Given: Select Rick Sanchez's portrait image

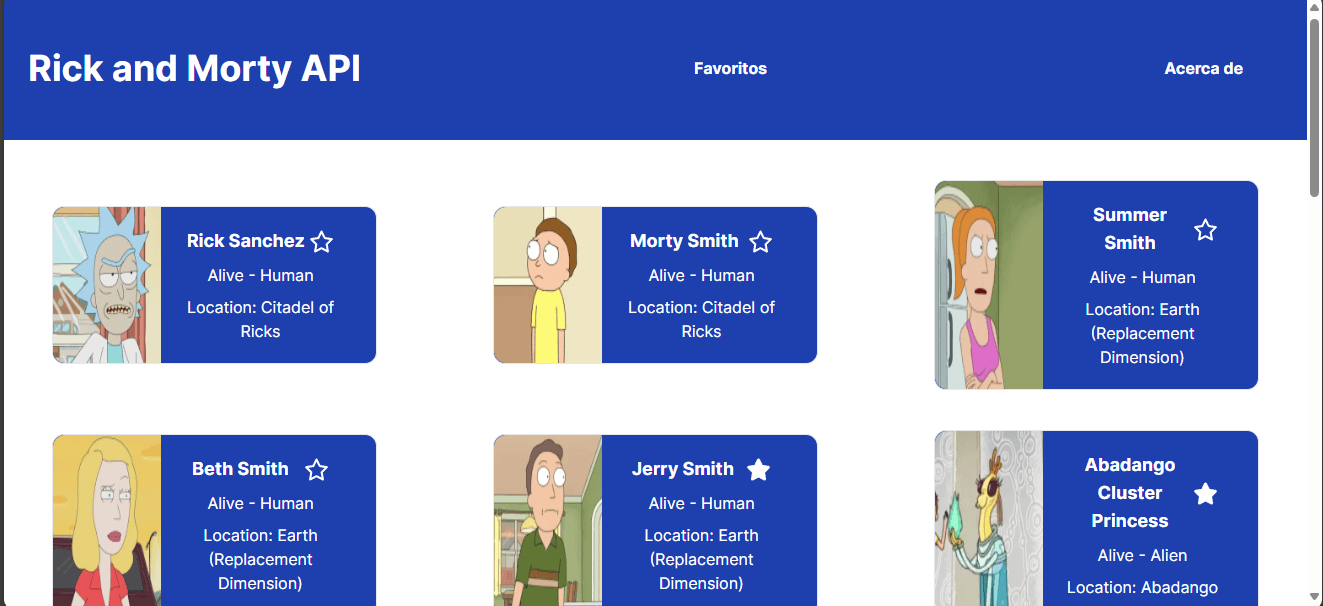Looking at the screenshot, I should tap(107, 285).
